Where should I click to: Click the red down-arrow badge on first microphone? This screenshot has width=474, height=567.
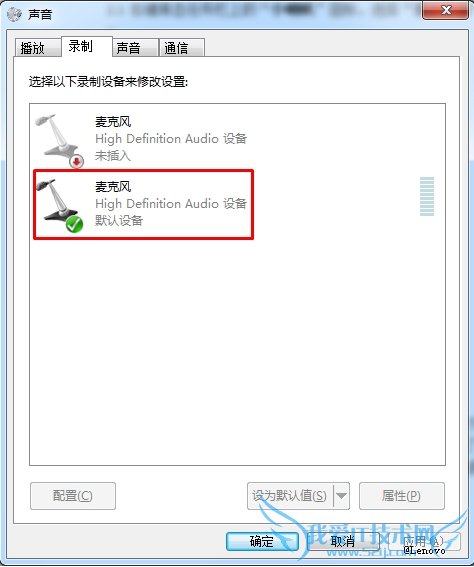click(77, 162)
